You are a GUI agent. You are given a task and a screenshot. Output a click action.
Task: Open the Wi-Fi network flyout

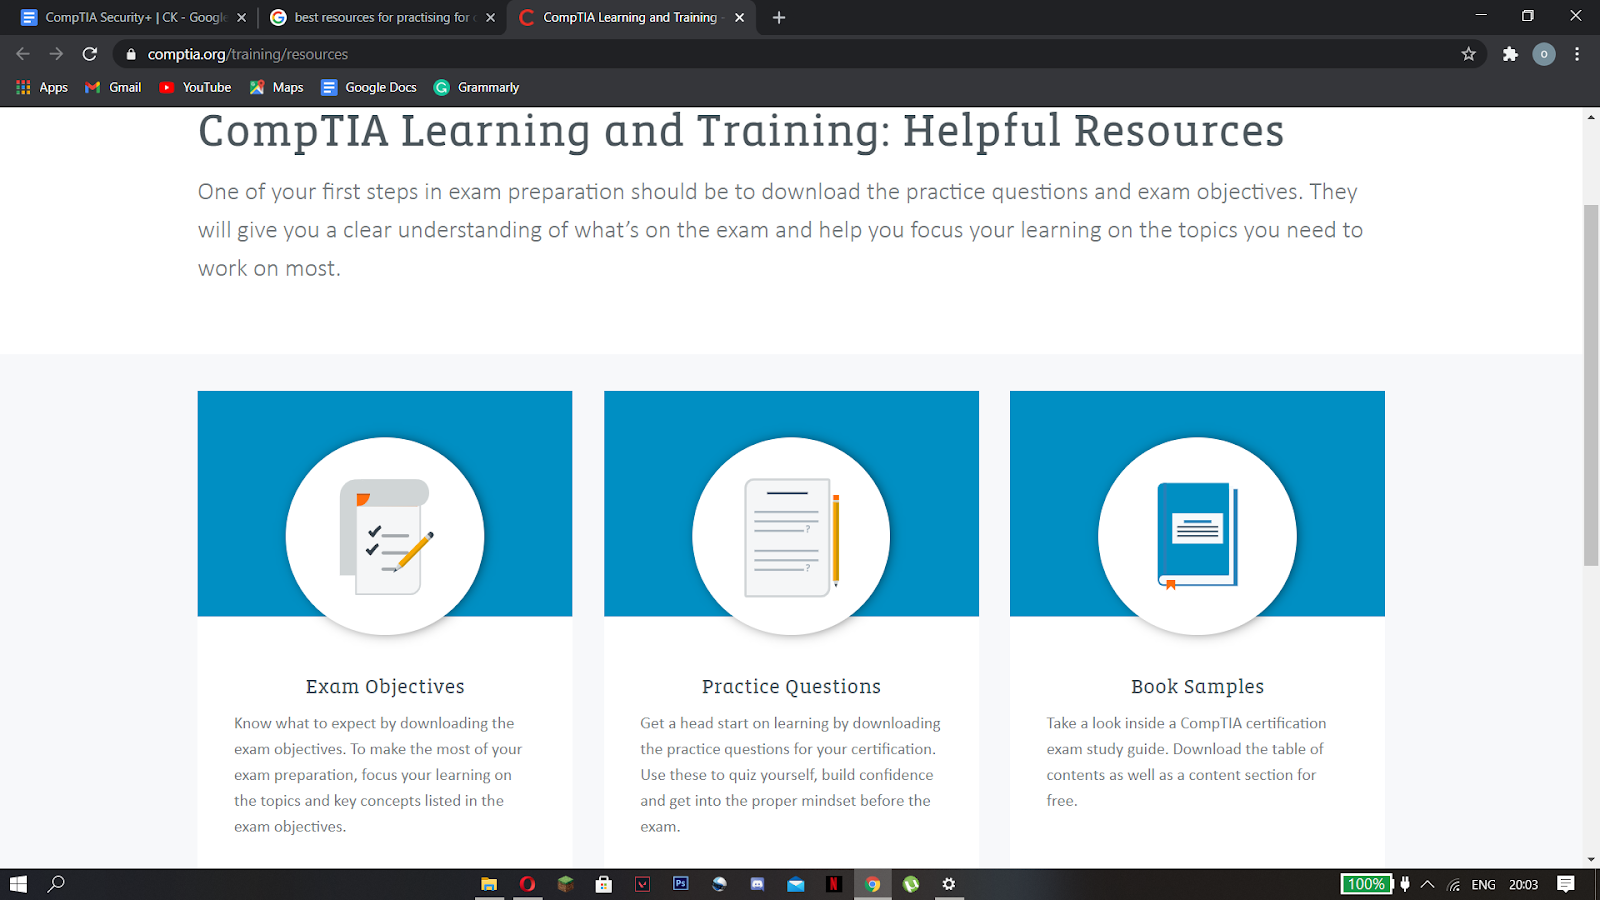(1454, 884)
